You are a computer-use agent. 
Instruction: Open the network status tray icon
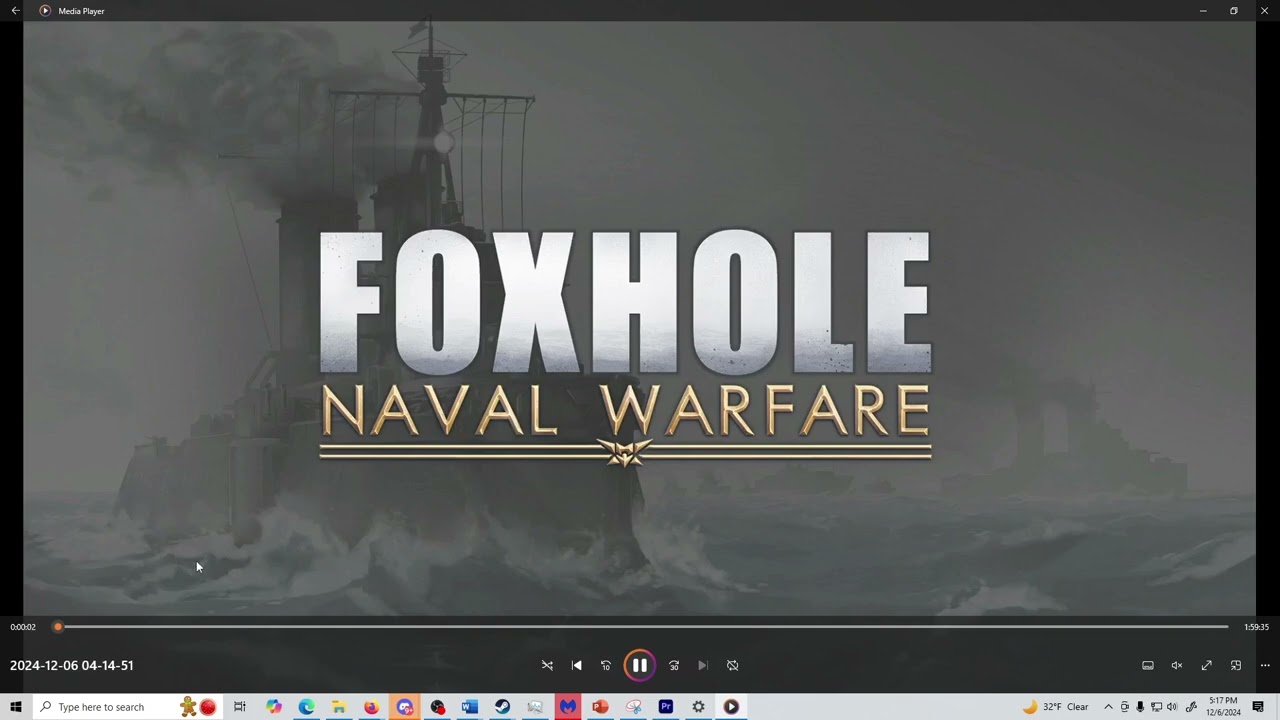[1156, 707]
